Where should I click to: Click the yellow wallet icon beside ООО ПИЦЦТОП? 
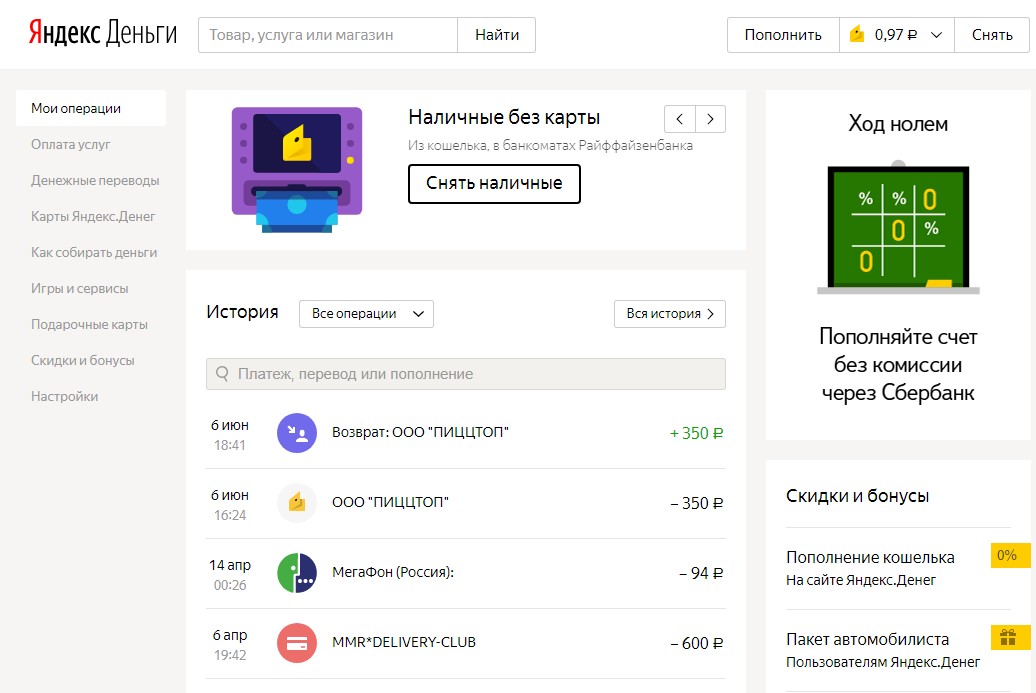point(296,503)
